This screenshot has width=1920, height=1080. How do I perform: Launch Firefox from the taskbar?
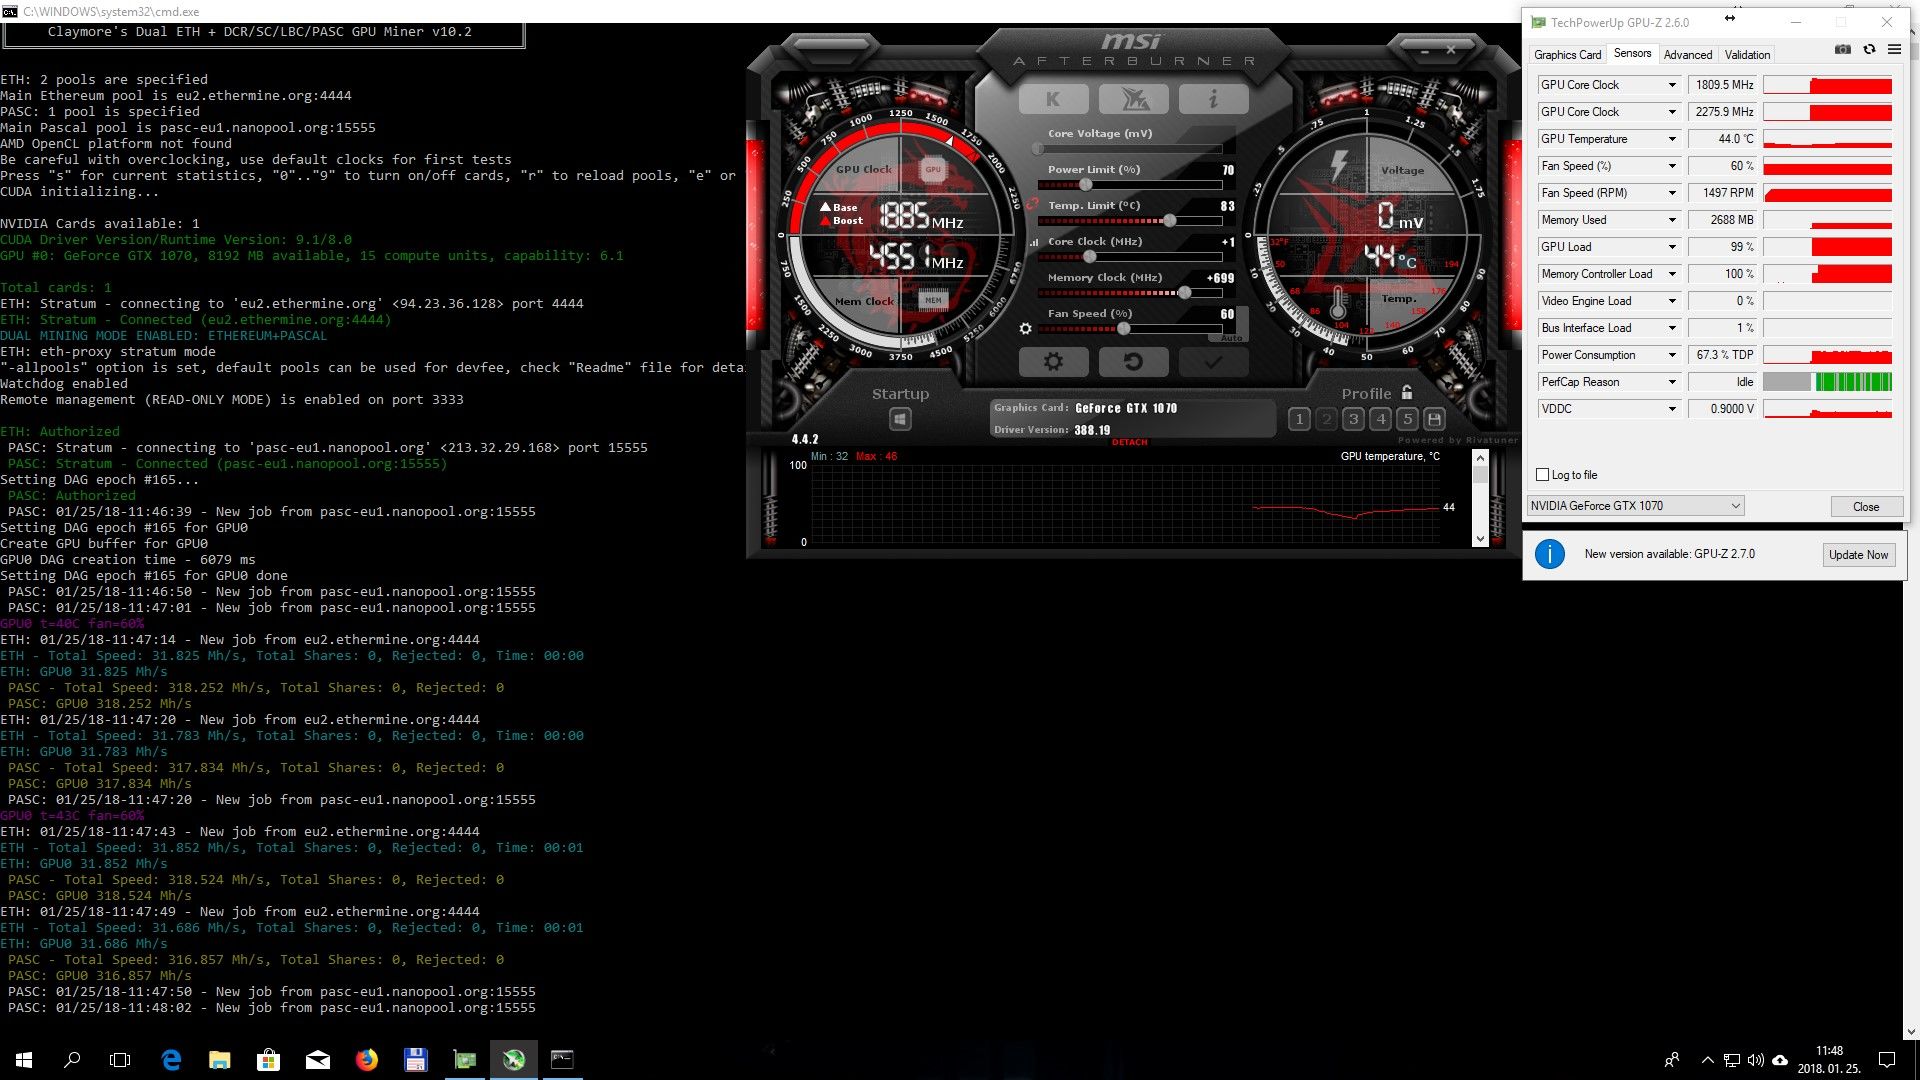367,1060
